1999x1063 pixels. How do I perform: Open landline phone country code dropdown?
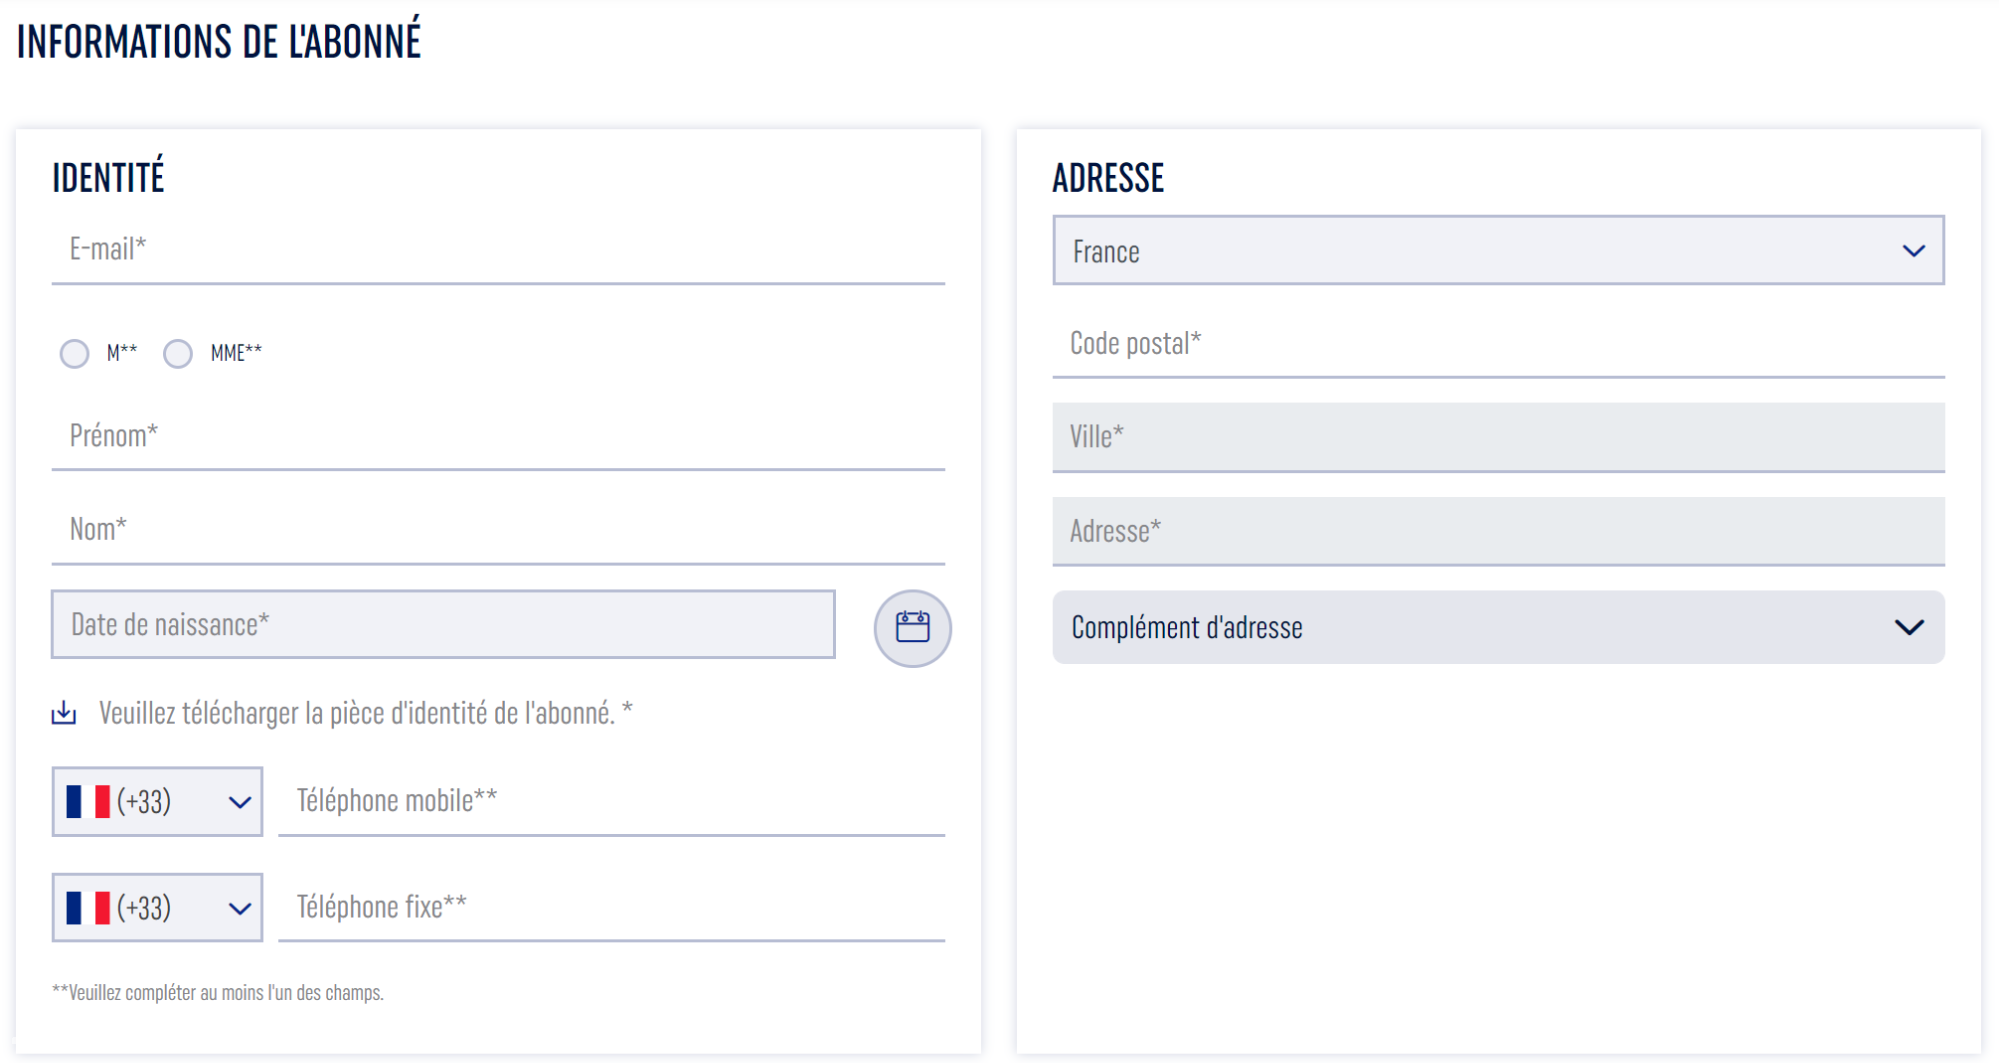pos(157,908)
